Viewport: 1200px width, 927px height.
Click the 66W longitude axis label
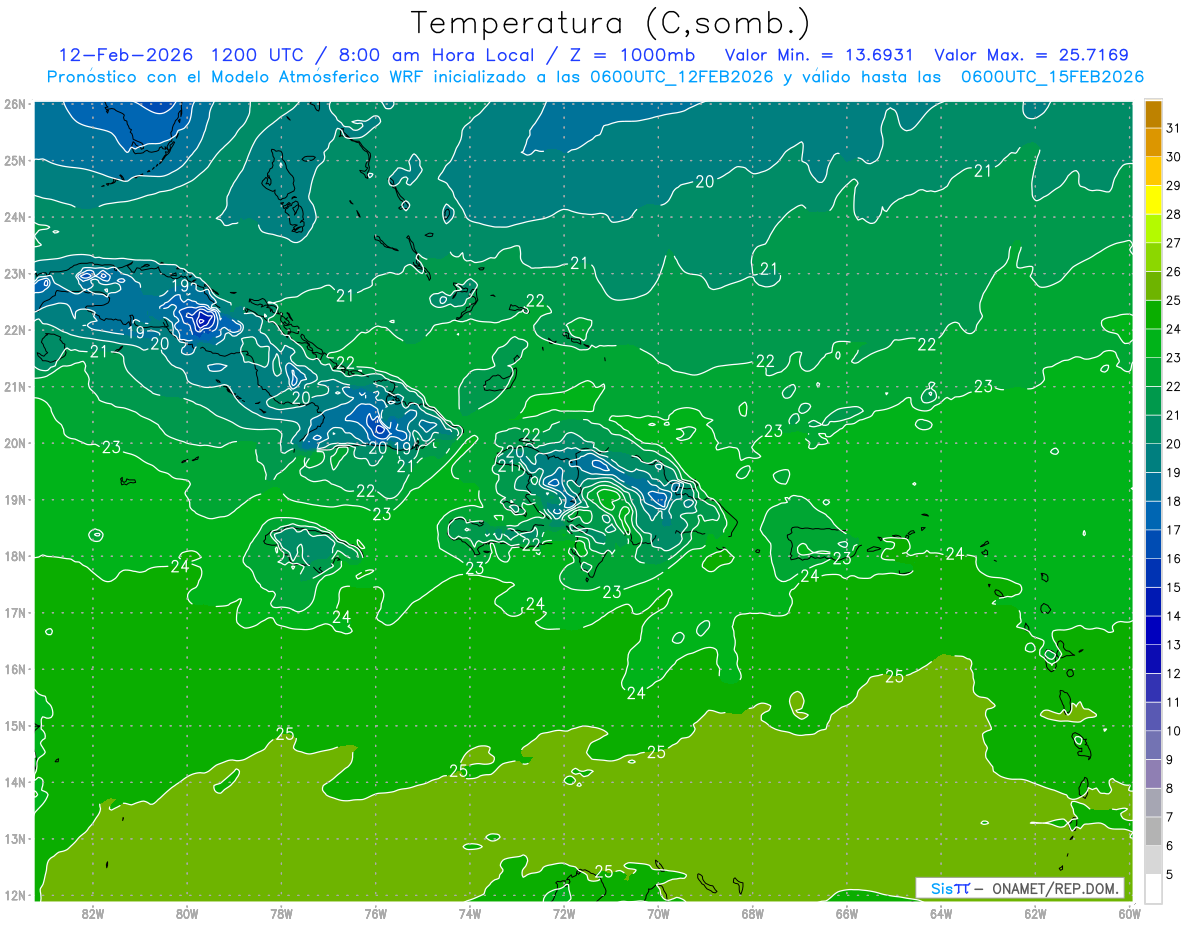tap(846, 912)
